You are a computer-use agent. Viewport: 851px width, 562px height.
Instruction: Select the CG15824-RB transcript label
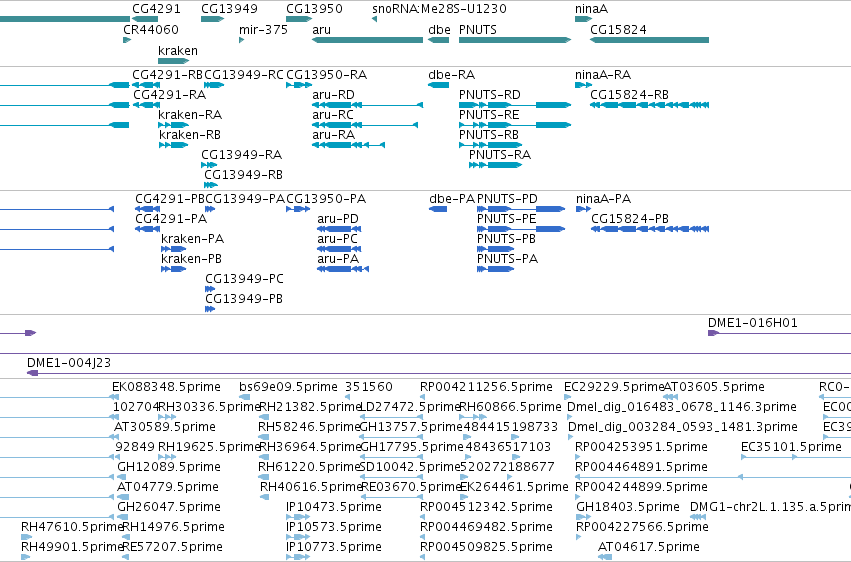click(x=630, y=95)
